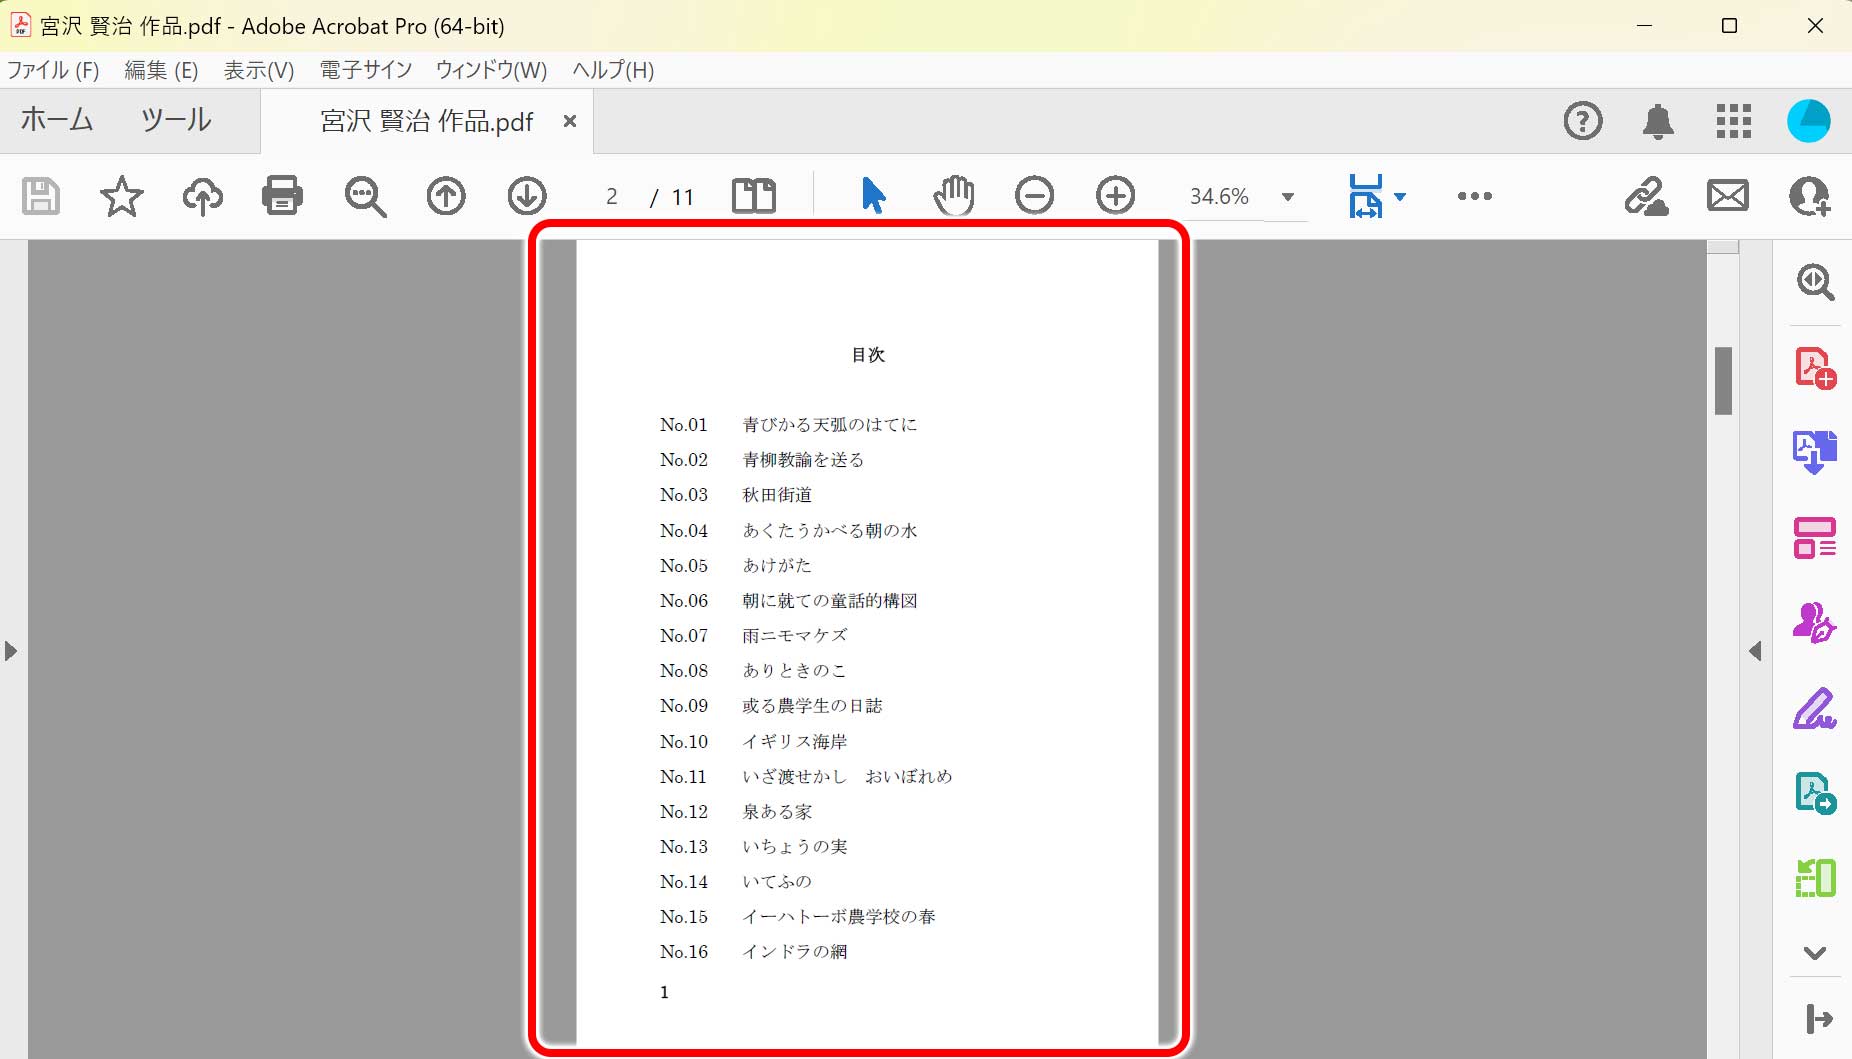Print the document with printer icon
Viewport: 1852px width, 1059px height.
click(282, 196)
